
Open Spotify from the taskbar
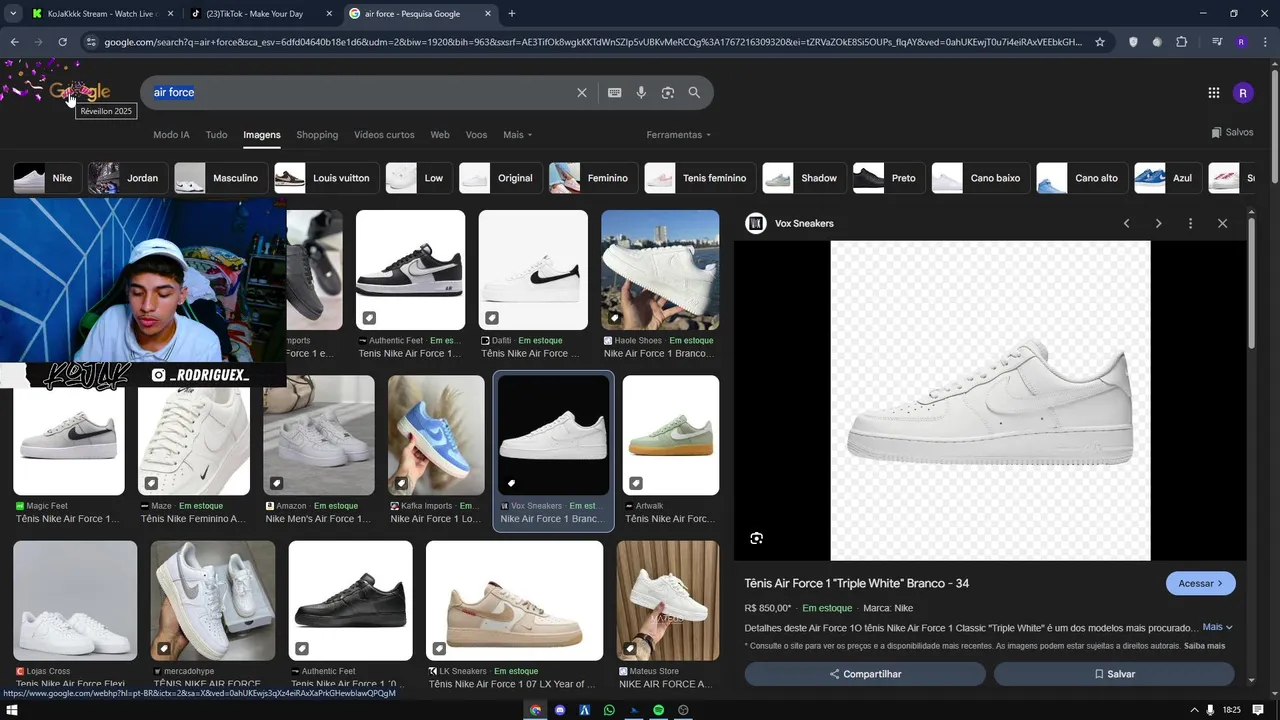tap(658, 710)
